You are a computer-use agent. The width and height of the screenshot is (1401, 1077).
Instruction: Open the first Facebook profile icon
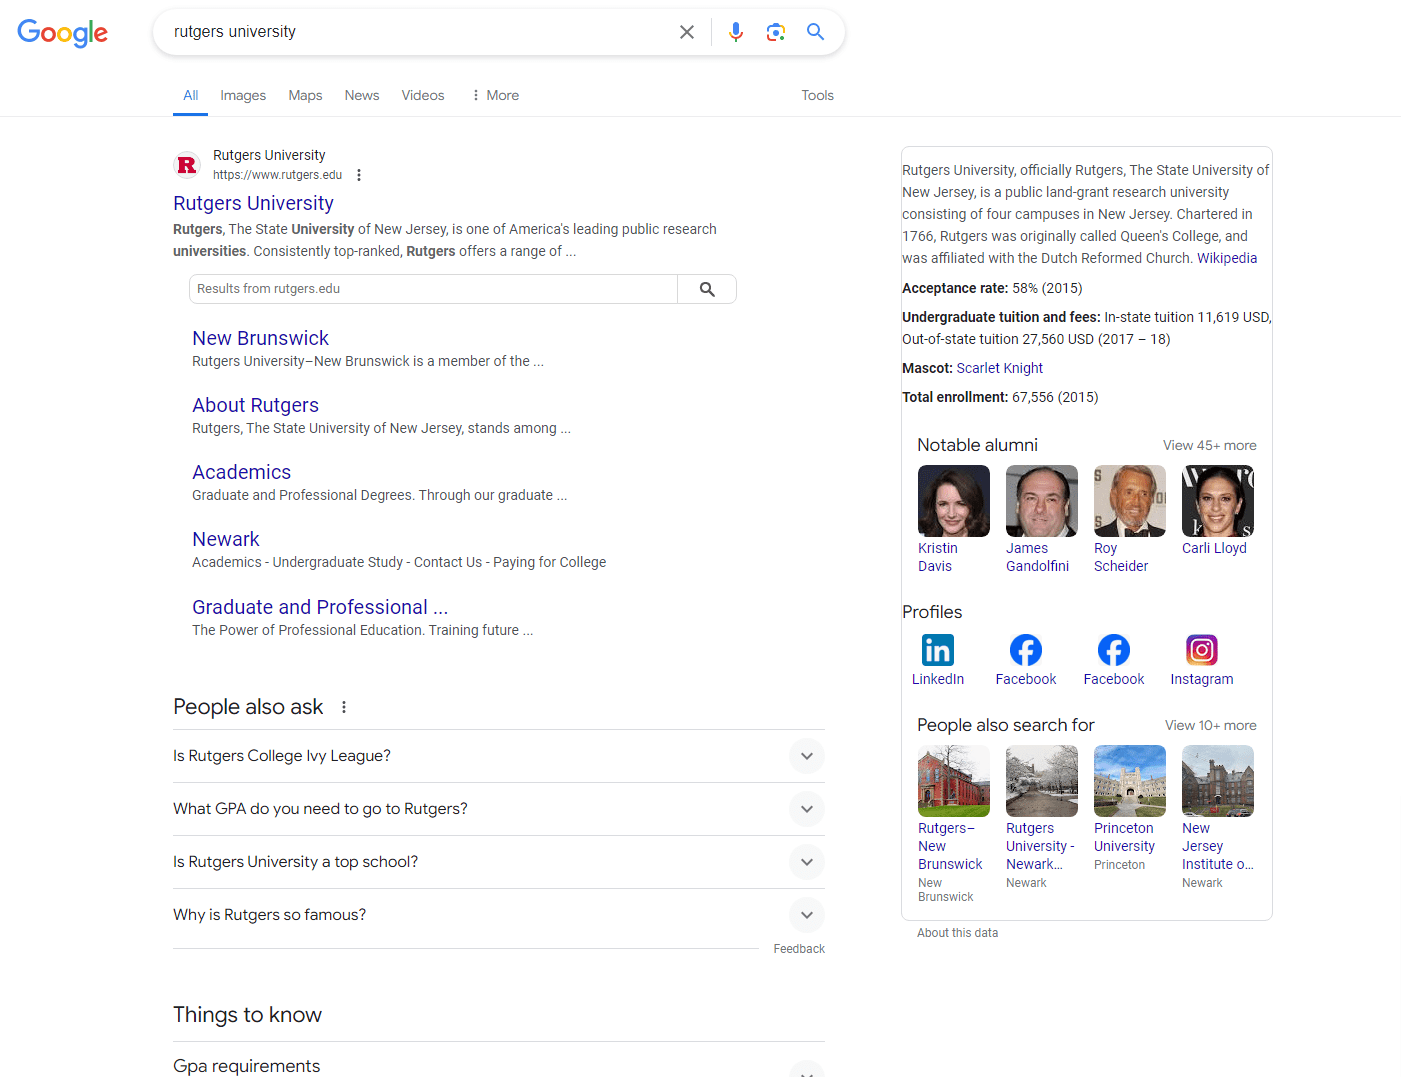click(1025, 649)
